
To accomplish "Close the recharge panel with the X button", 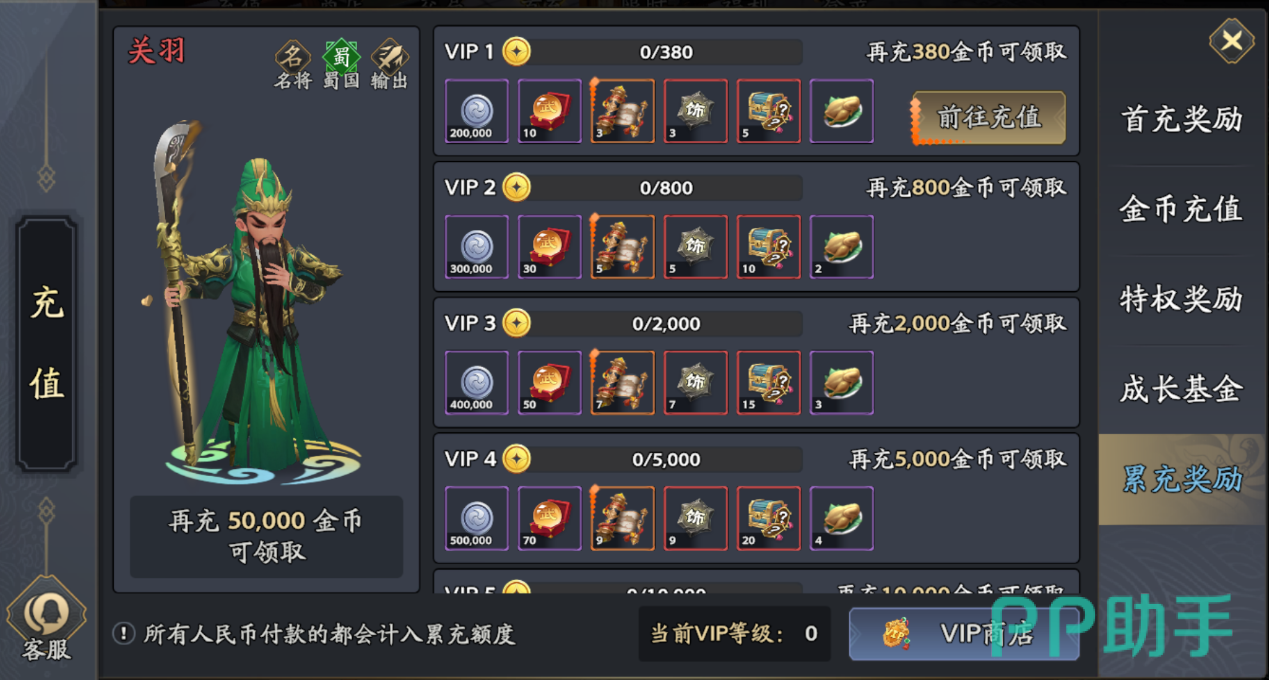I will click(x=1232, y=41).
